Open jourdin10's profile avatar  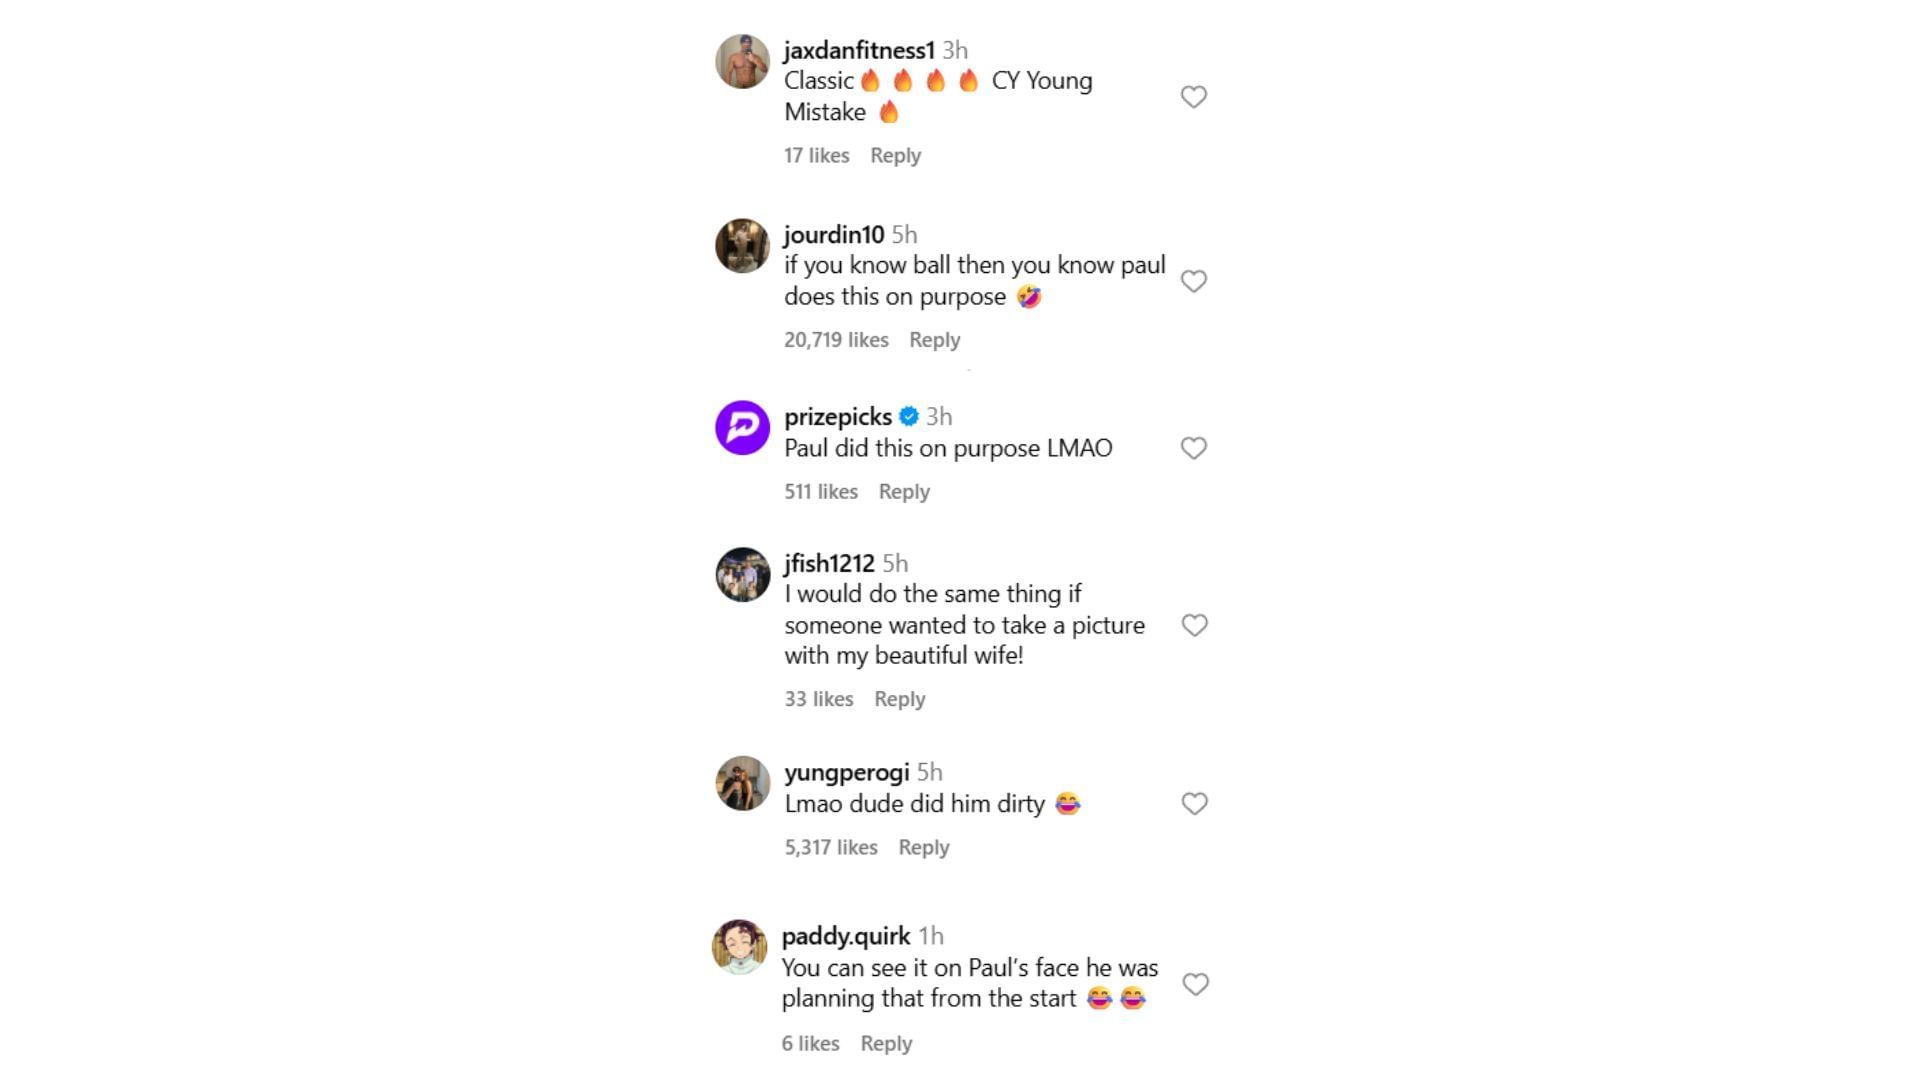tap(740, 244)
